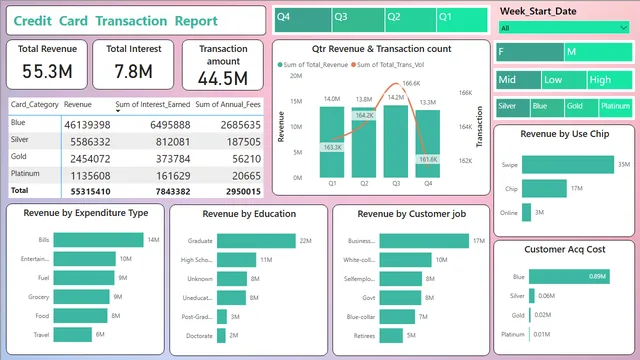Select the Q4 quarter slicer tile
Image resolution: width=640 pixels, height=360 pixels.
point(303,20)
